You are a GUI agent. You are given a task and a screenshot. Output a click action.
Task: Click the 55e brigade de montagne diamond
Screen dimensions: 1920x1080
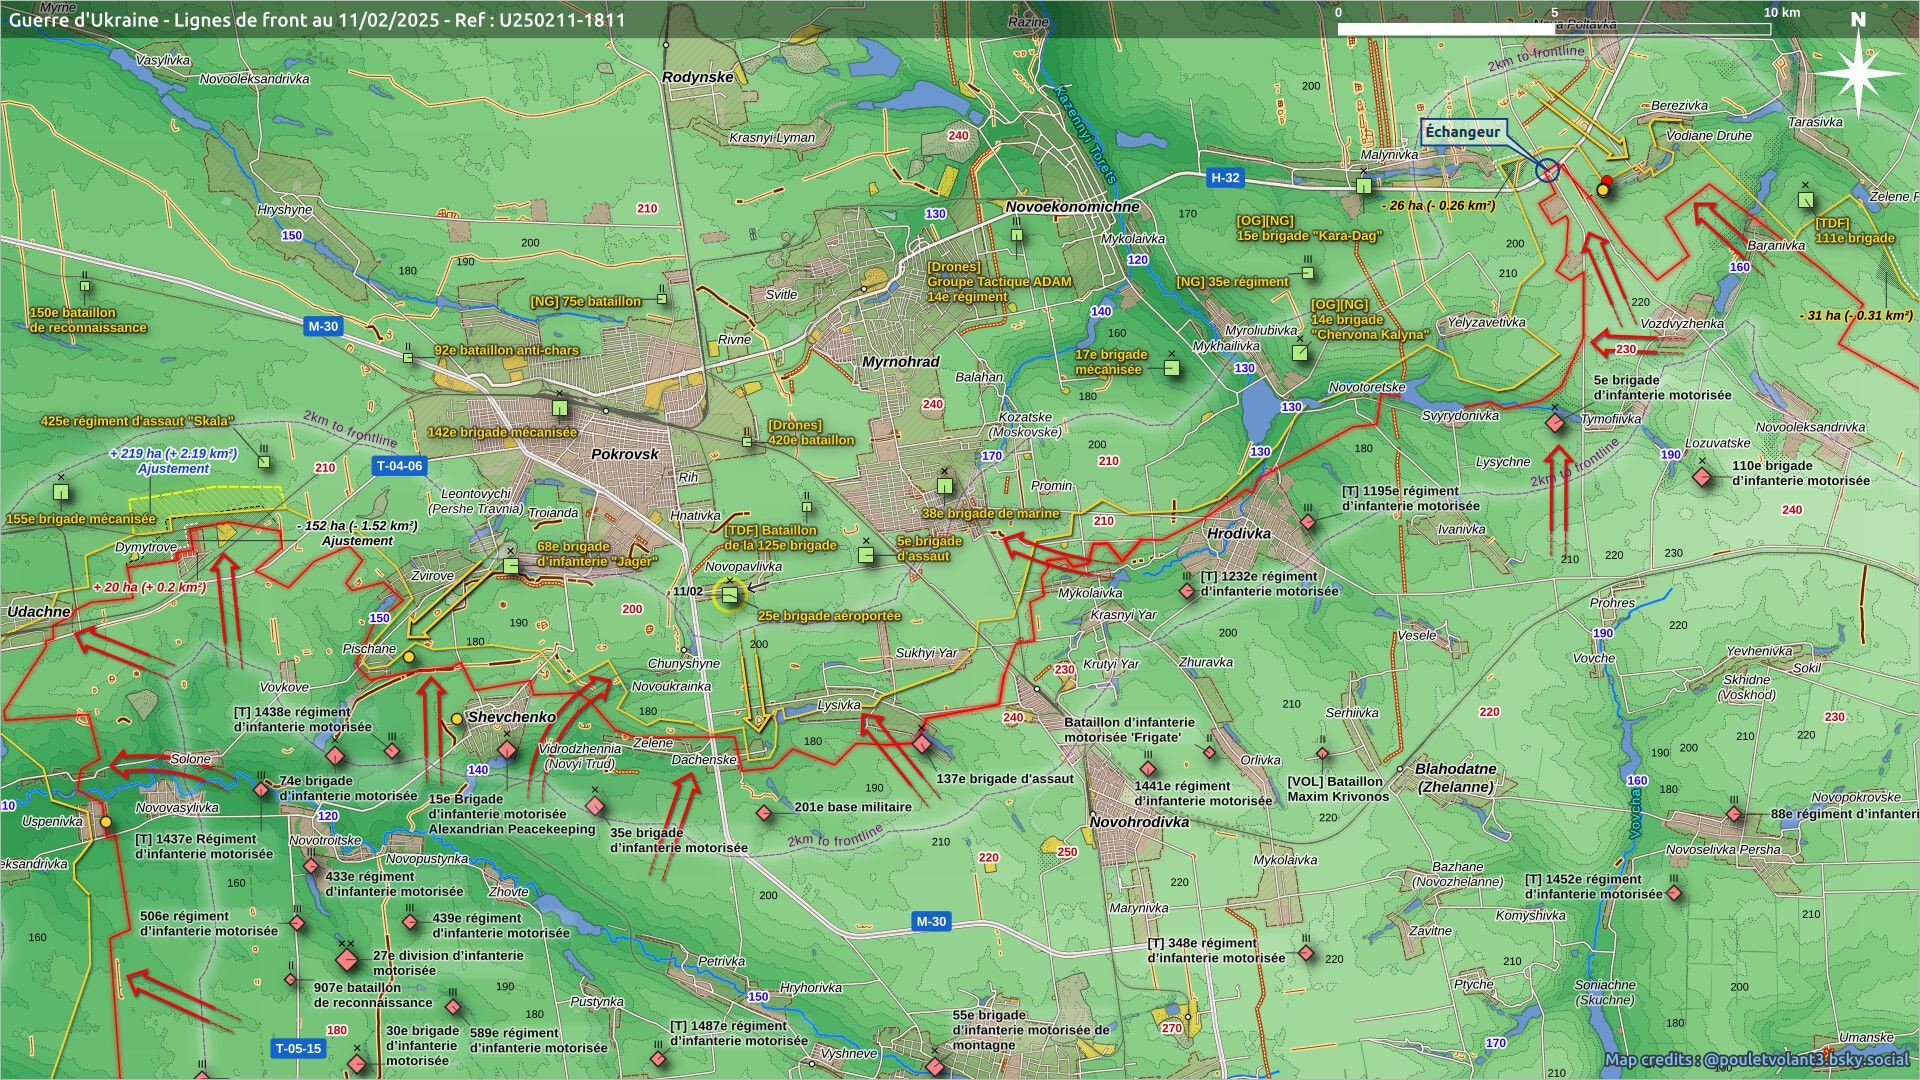(x=935, y=1068)
